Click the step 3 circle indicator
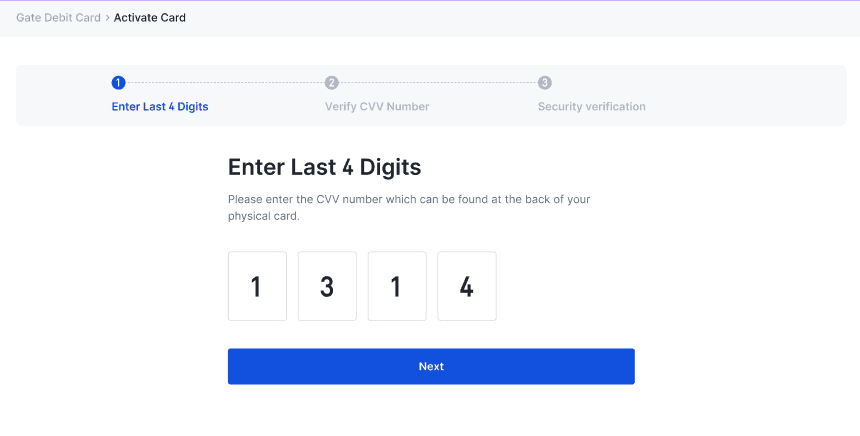860x436 pixels. click(544, 83)
